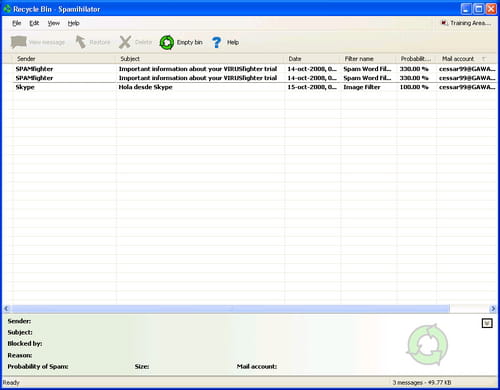Sort messages by the Date column header

click(313, 59)
